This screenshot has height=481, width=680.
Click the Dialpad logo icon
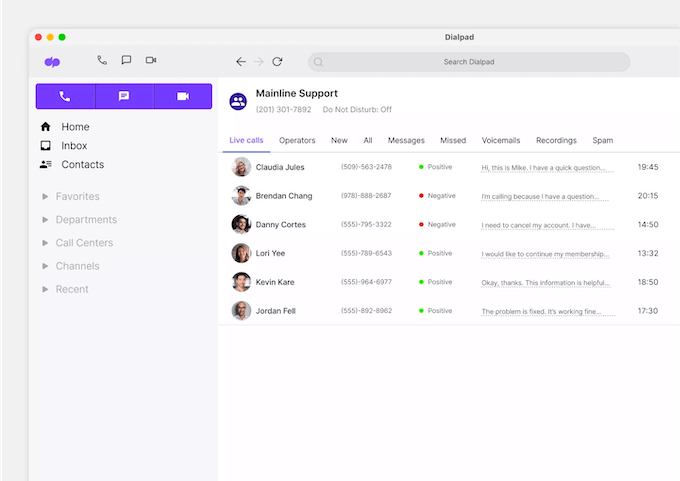(x=52, y=61)
